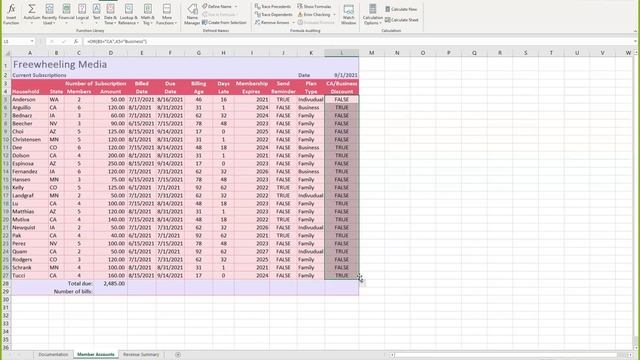The image size is (640, 360).
Task: Open the Text functions menu
Action: tap(96, 14)
